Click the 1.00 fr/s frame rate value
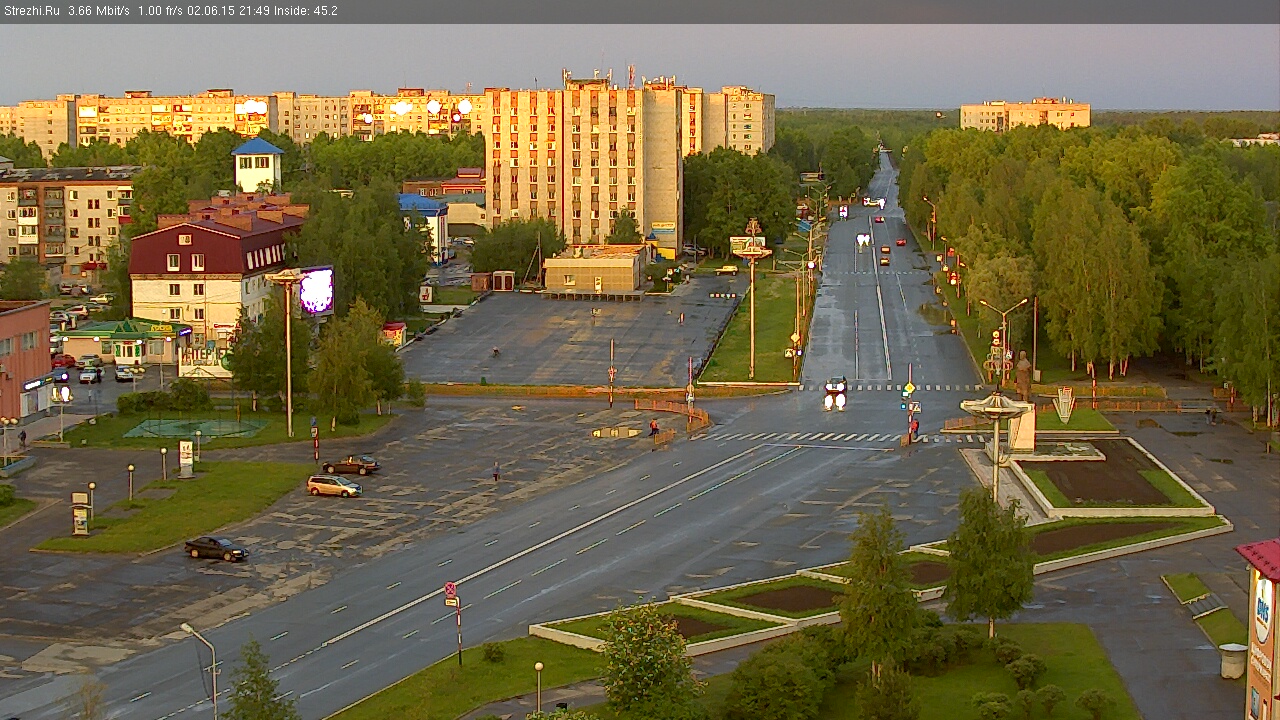The image size is (1280, 720). pos(160,11)
